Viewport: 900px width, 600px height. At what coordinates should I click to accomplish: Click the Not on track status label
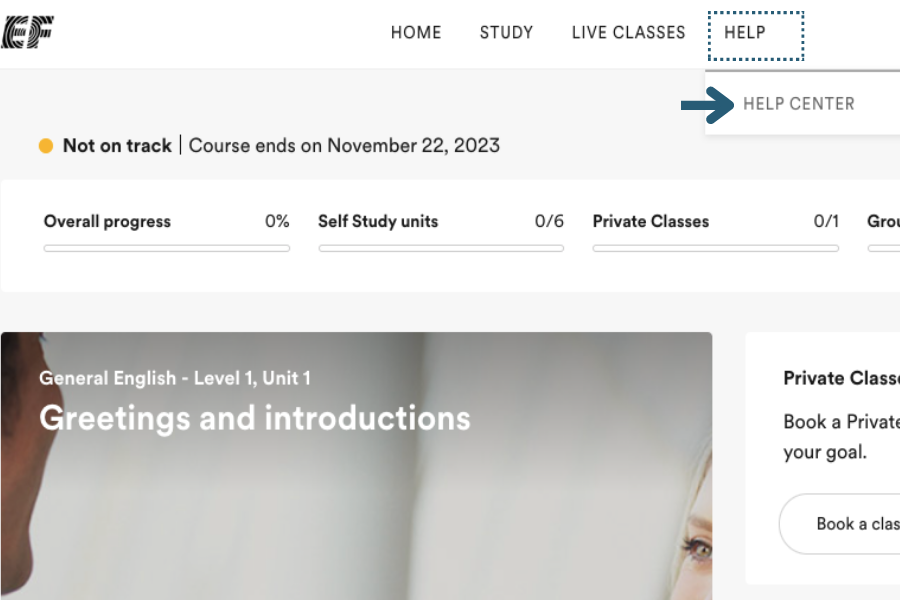[117, 146]
